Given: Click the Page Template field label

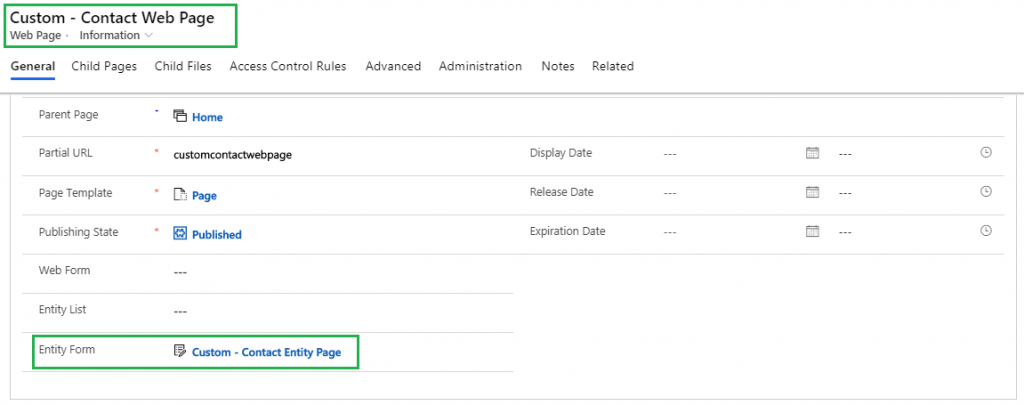Looking at the screenshot, I should click(x=75, y=193).
